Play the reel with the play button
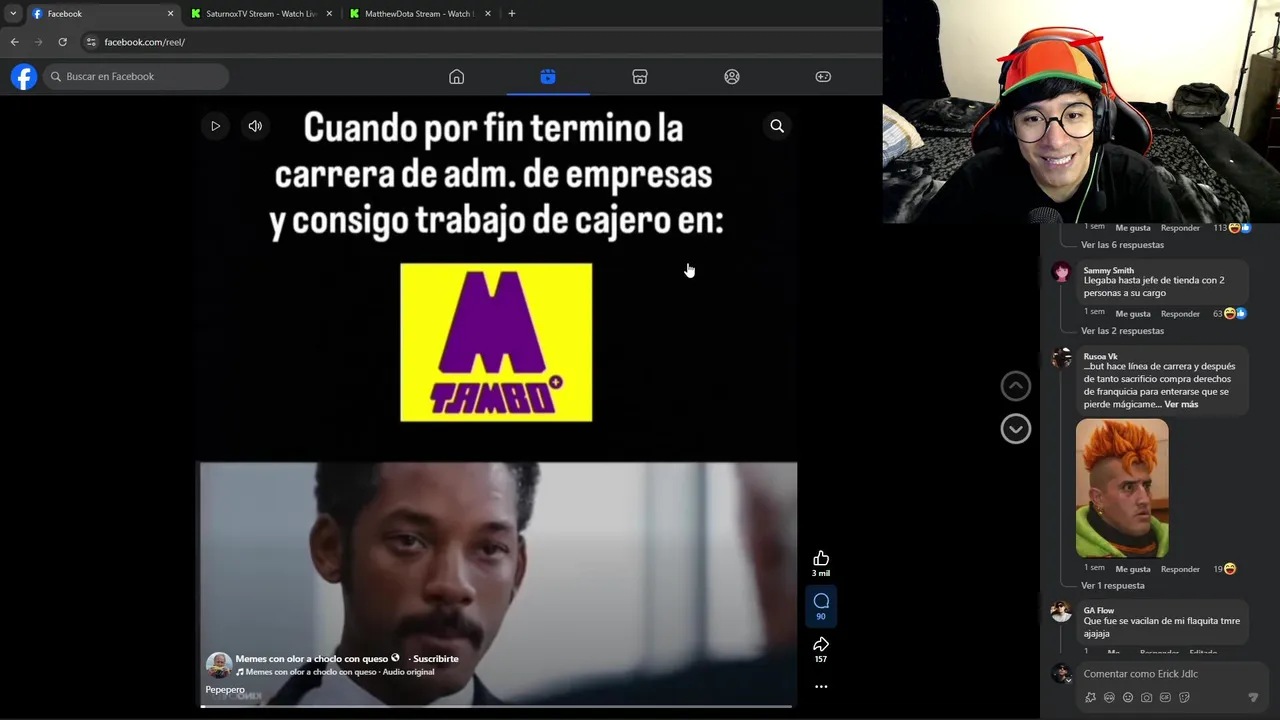Image resolution: width=1280 pixels, height=720 pixels. (x=215, y=126)
